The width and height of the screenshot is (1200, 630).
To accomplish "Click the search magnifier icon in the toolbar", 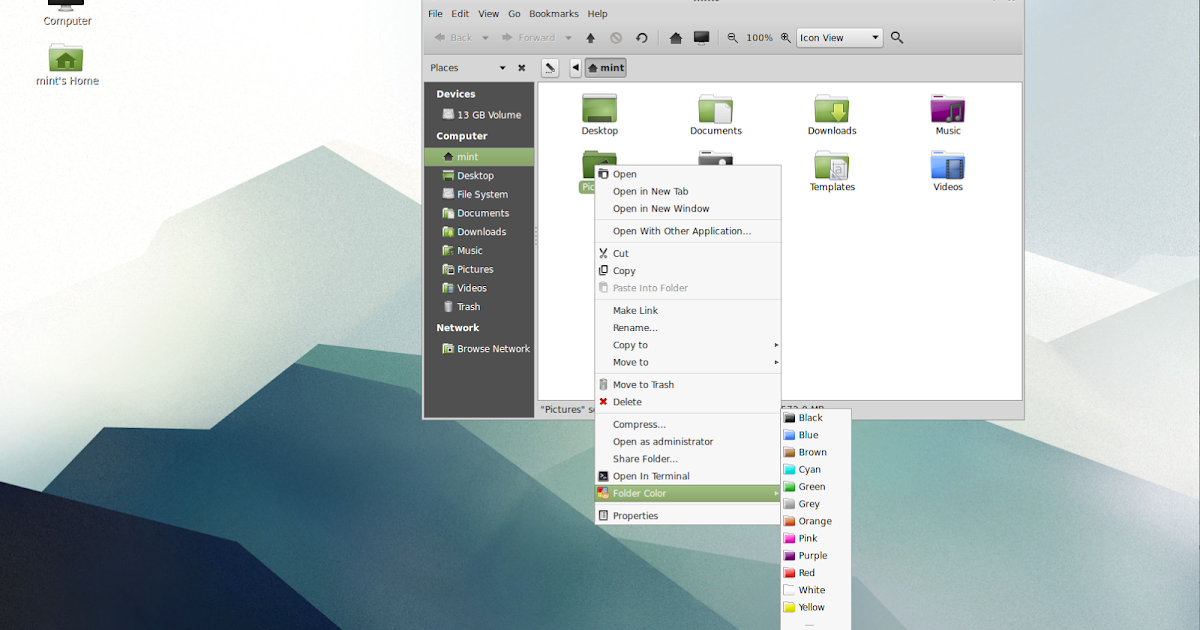I will pos(896,37).
